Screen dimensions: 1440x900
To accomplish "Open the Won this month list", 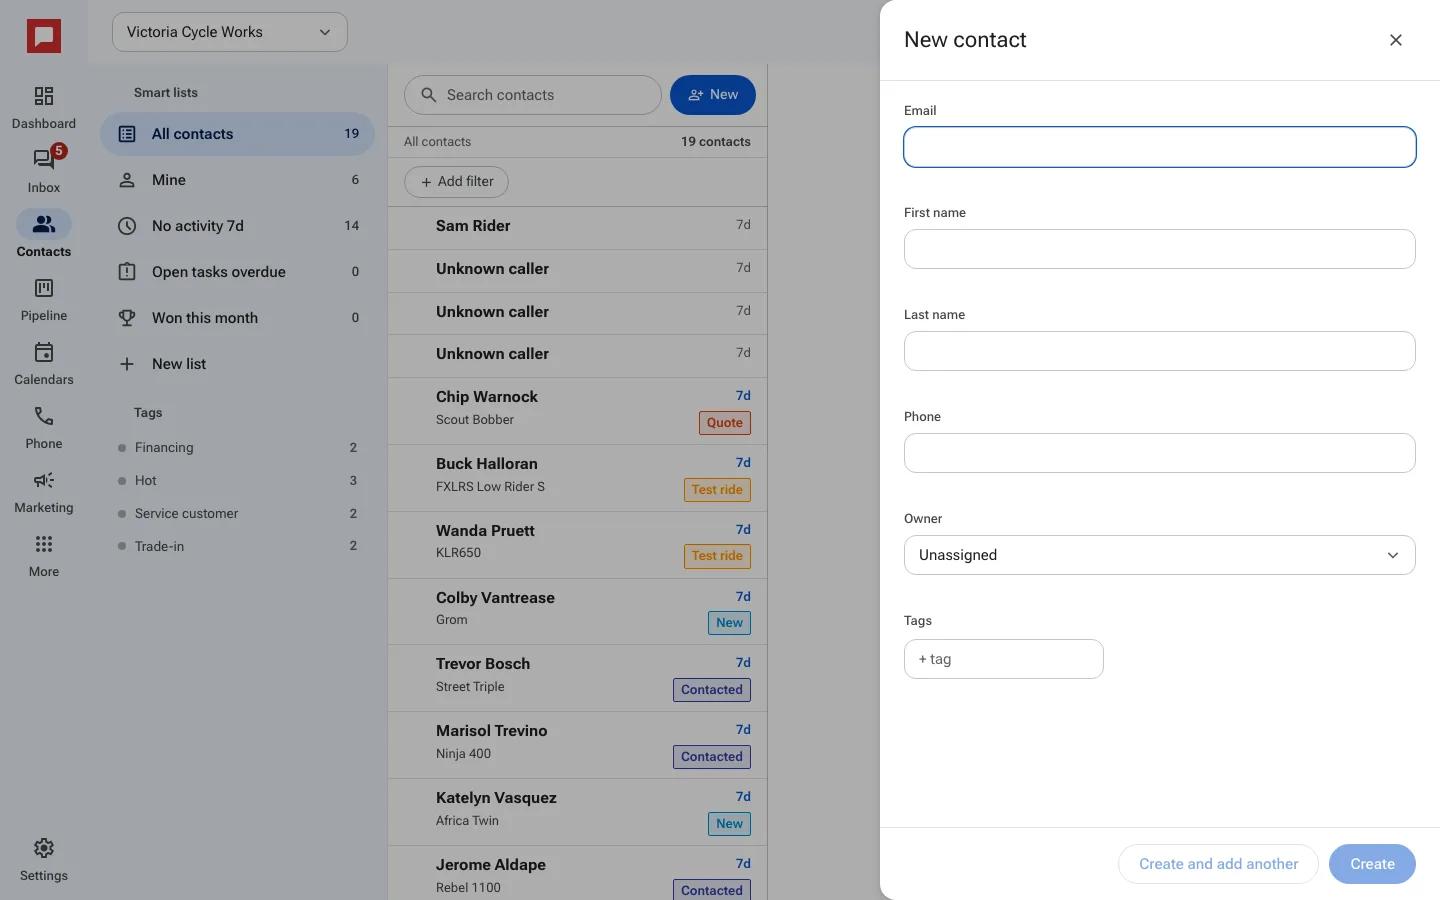I will pos(237,318).
